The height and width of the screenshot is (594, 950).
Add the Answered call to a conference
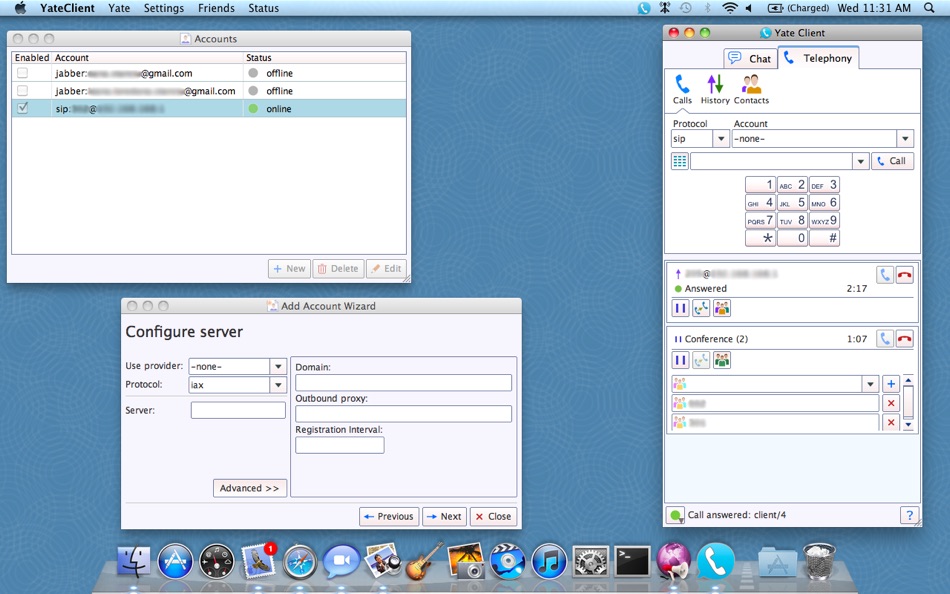[x=722, y=309]
